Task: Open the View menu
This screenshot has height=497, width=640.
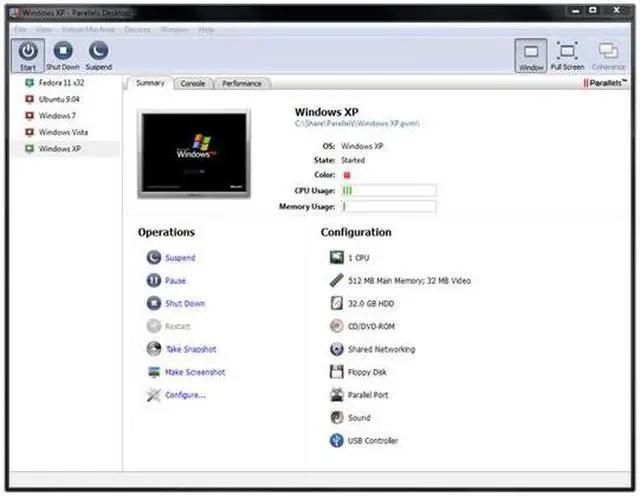Action: point(44,30)
